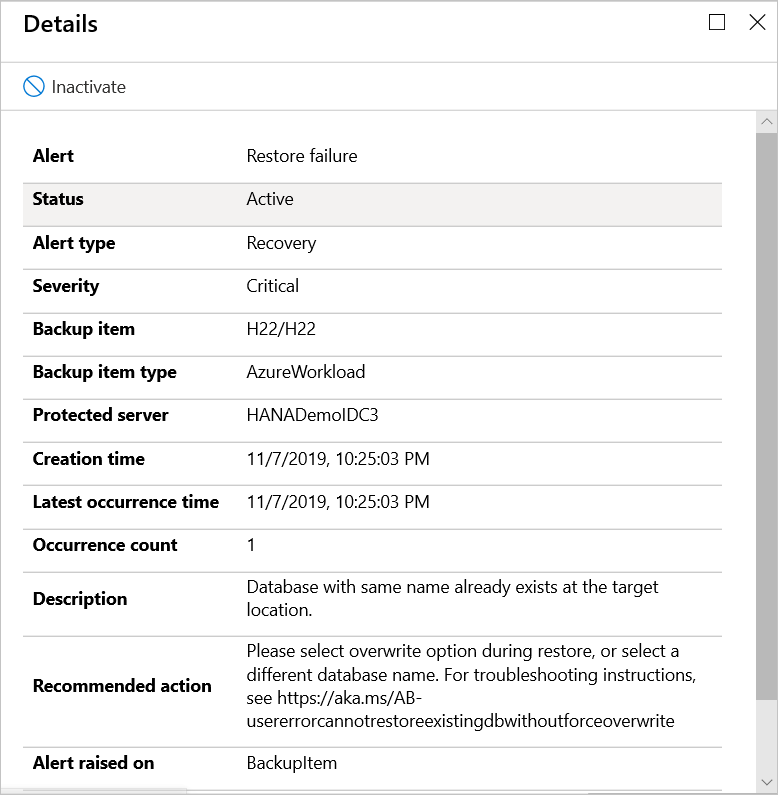
Task: Click the Critical severity value
Action: tap(273, 286)
